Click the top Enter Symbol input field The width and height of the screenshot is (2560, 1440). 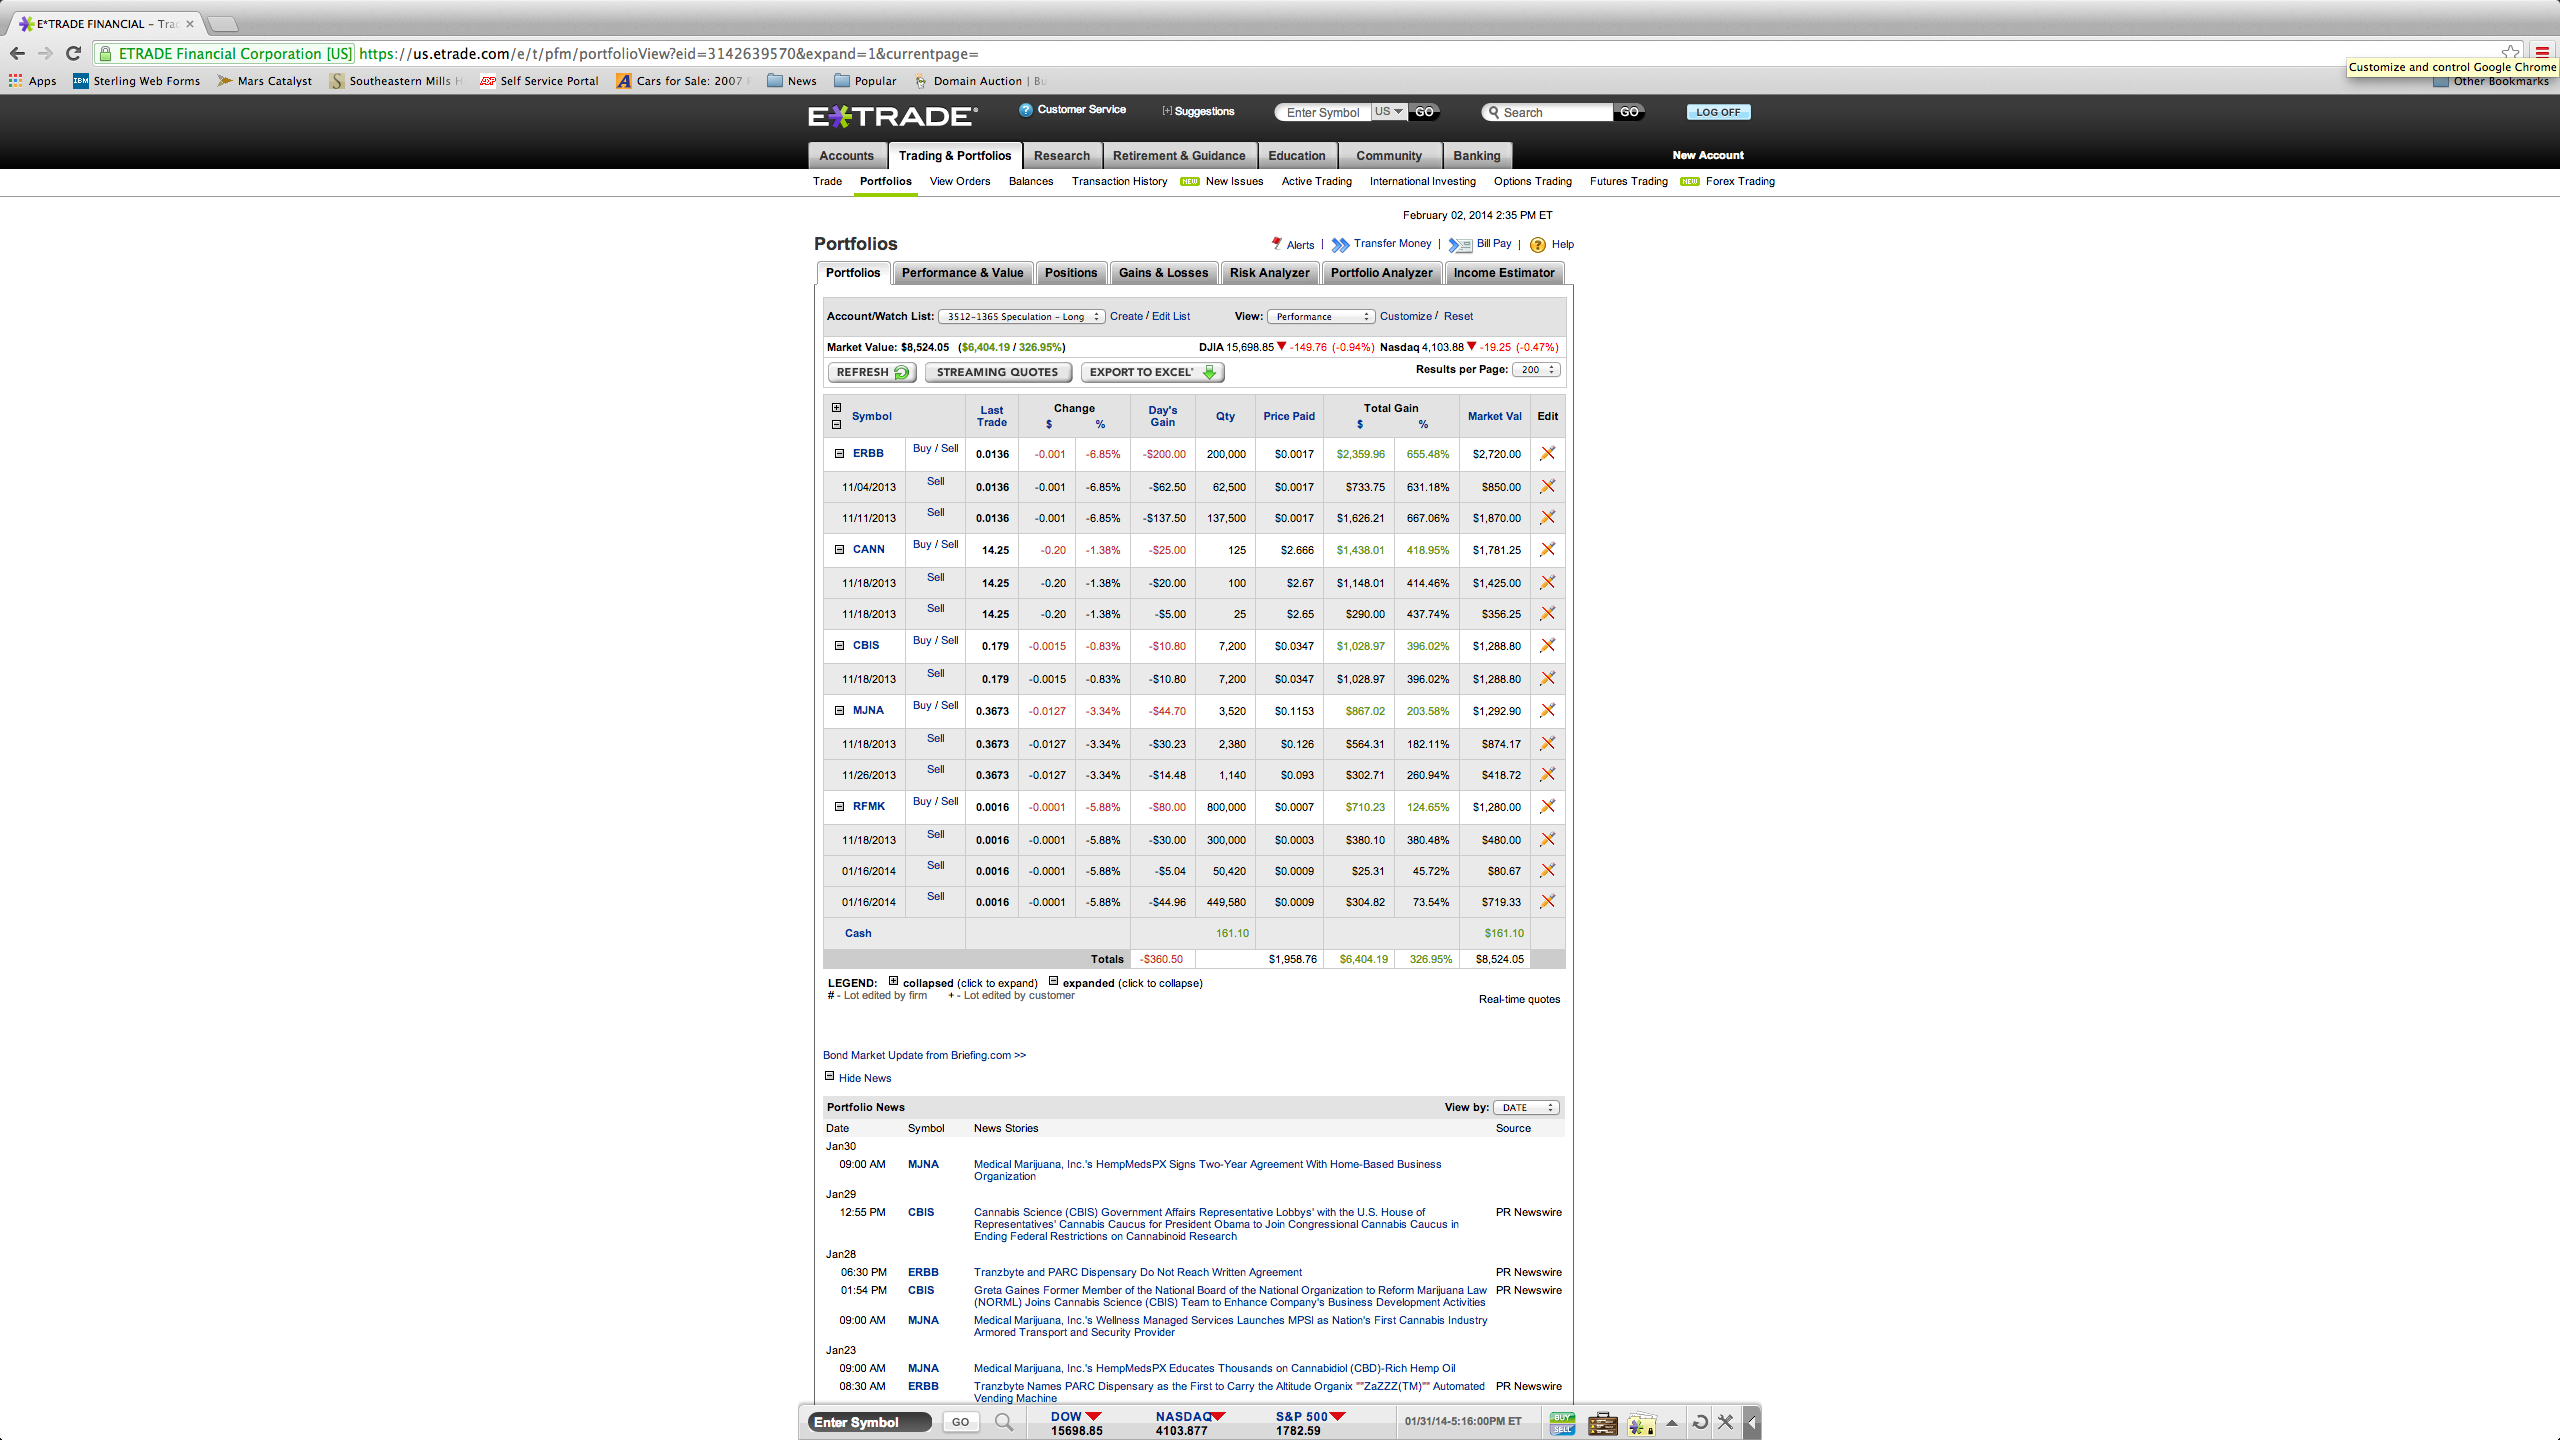click(1324, 113)
